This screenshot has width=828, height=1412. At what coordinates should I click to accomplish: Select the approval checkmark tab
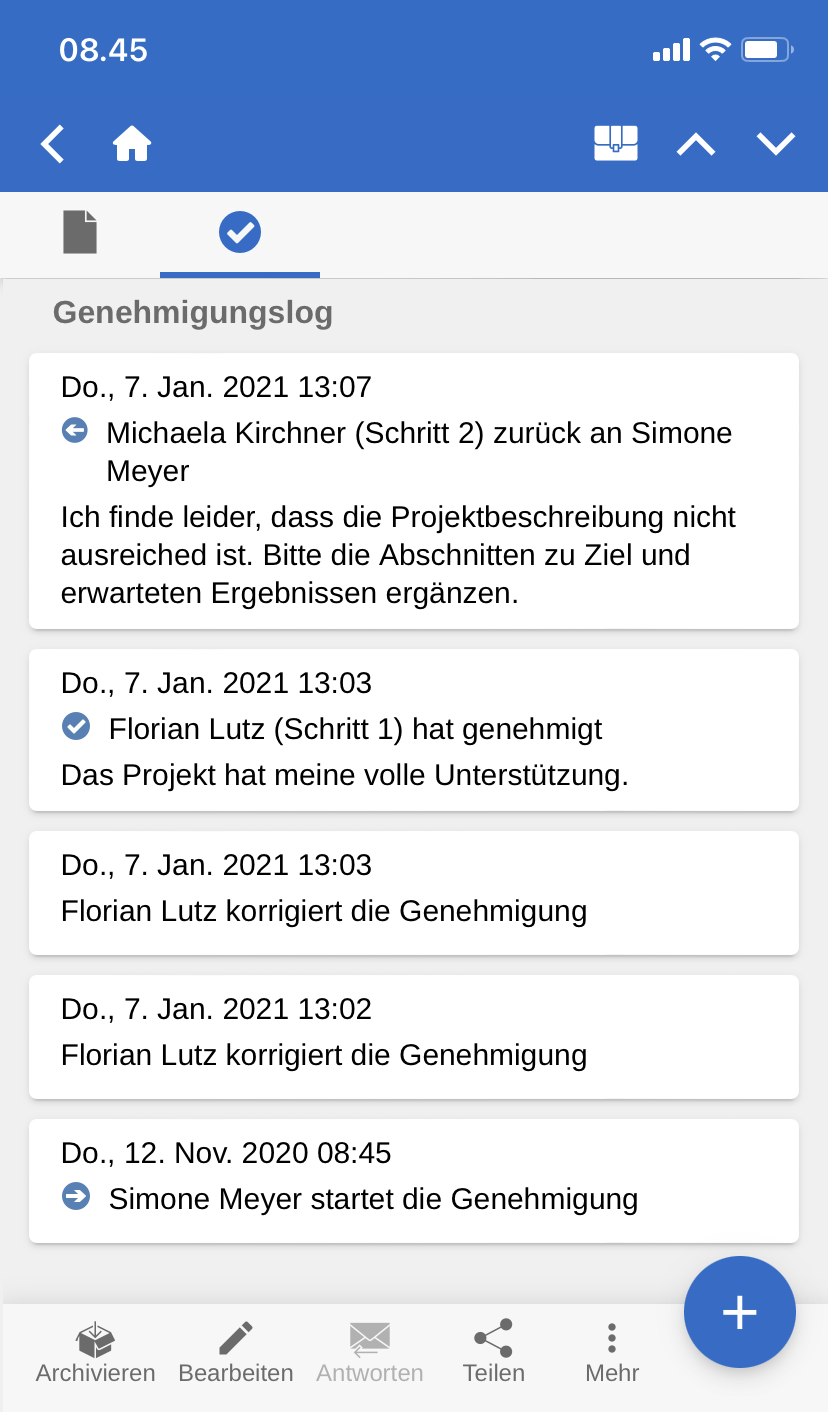pyautogui.click(x=240, y=233)
